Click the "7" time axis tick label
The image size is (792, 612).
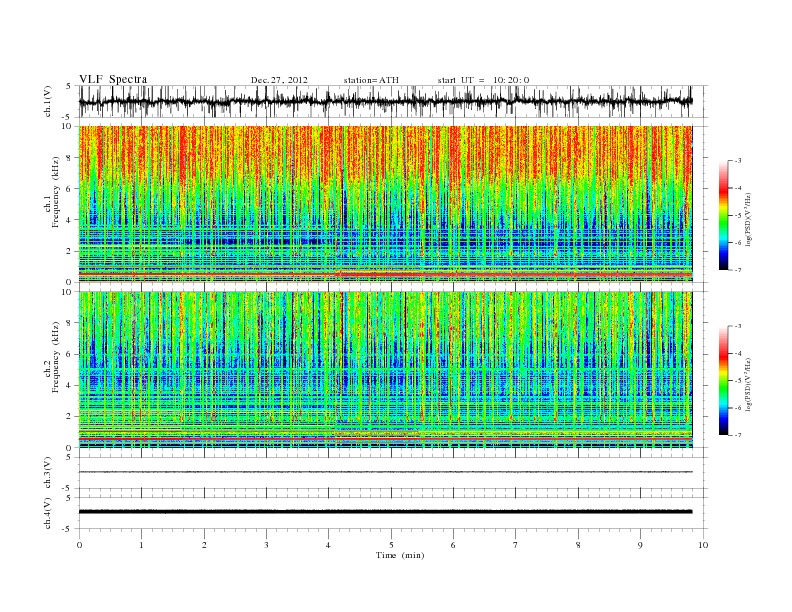pyautogui.click(x=516, y=545)
